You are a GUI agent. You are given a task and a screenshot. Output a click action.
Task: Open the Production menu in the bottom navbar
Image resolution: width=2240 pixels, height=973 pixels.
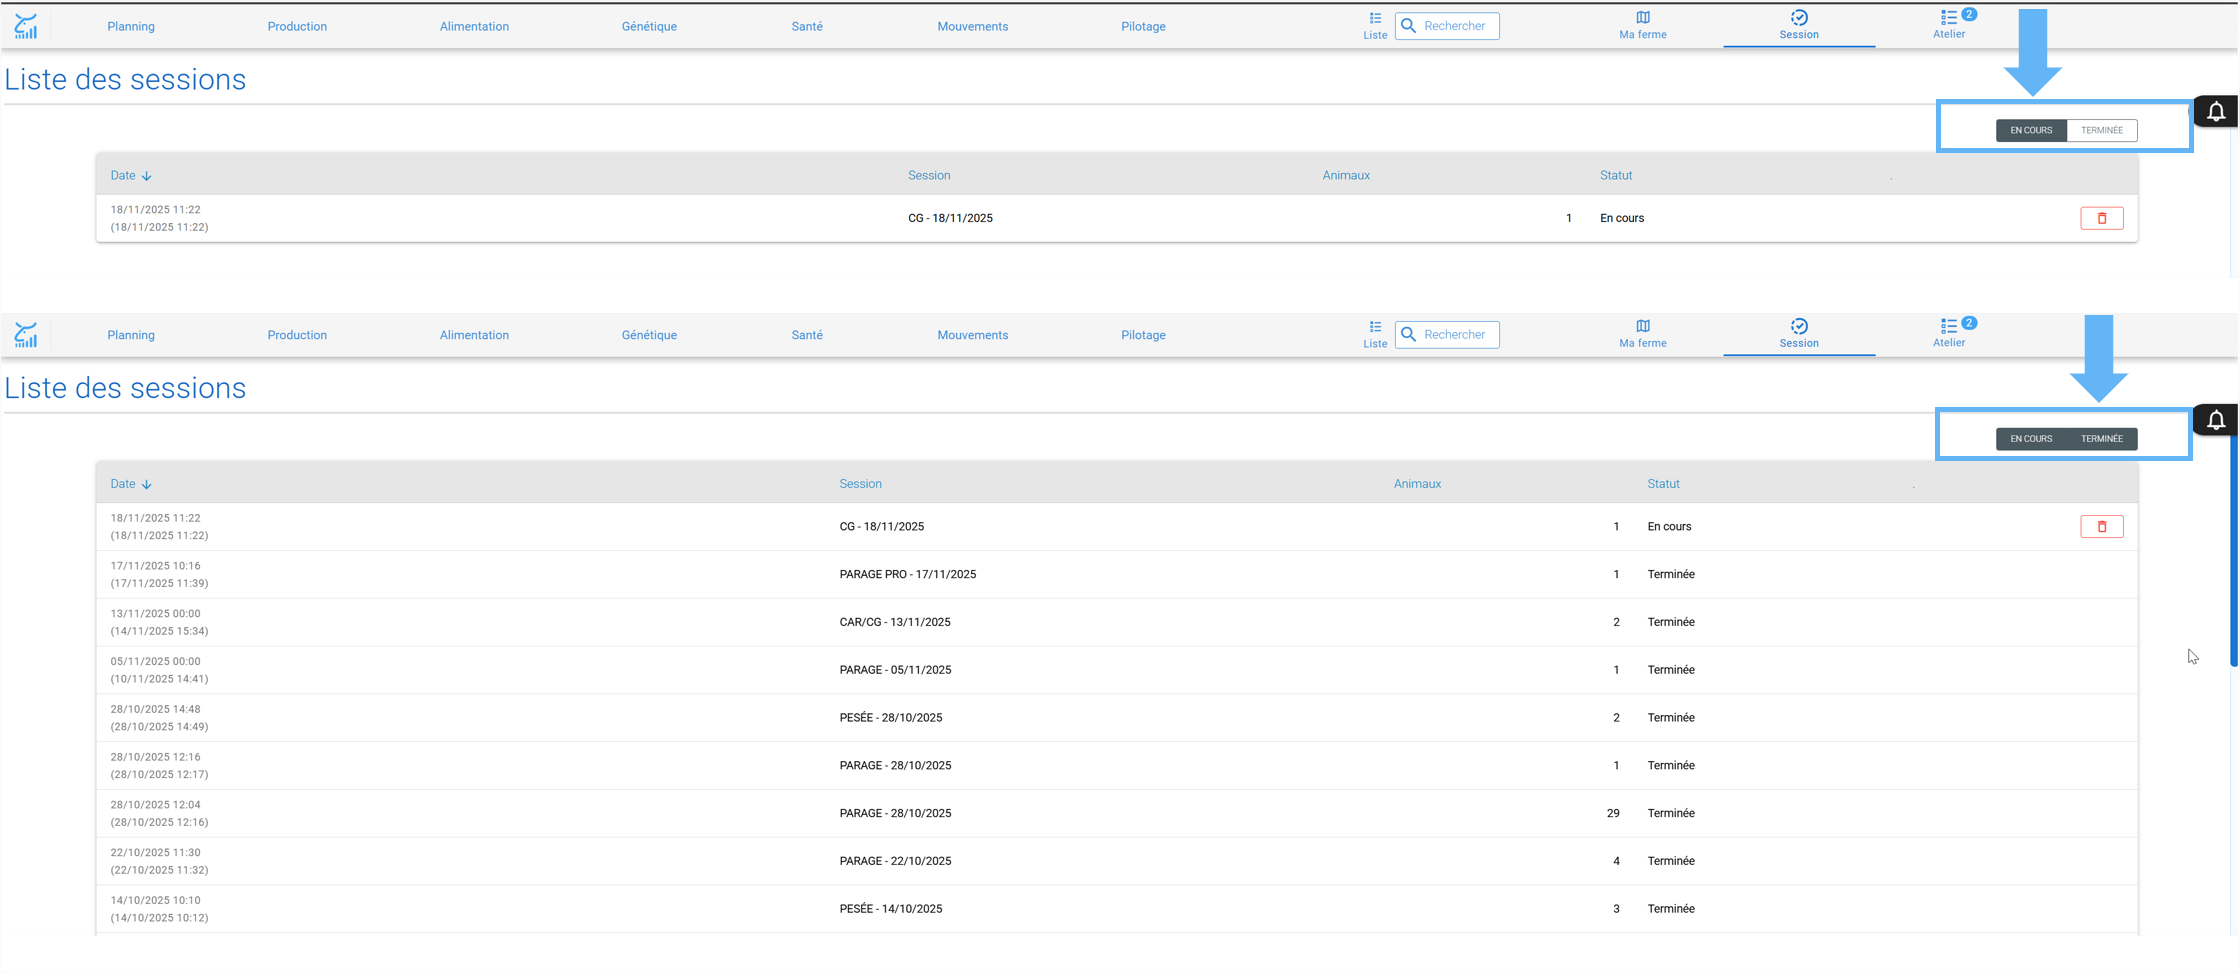pos(297,336)
